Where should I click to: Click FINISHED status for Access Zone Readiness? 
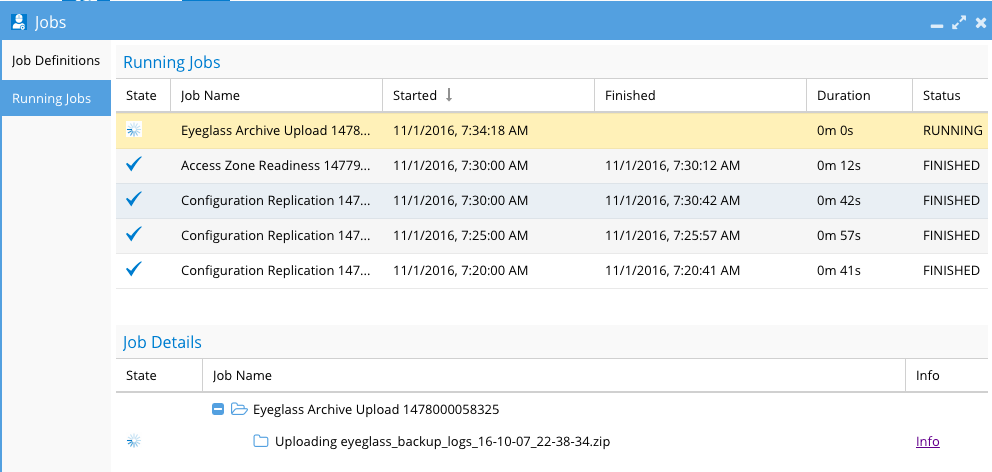point(951,166)
